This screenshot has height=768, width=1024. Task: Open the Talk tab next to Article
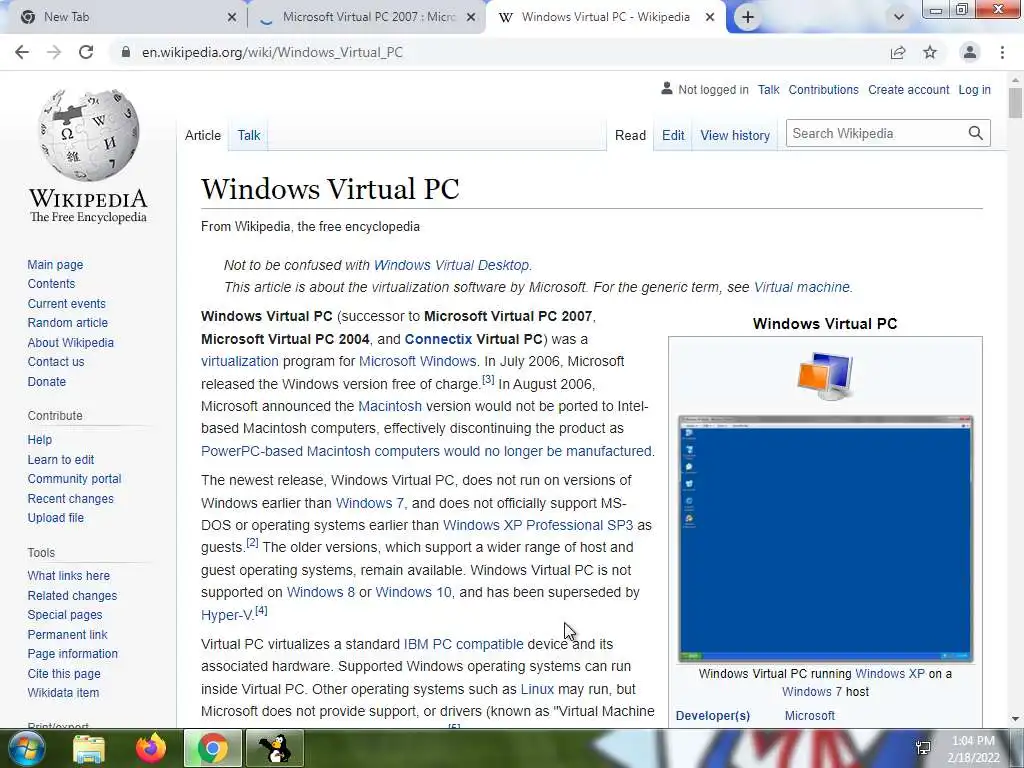pos(249,135)
